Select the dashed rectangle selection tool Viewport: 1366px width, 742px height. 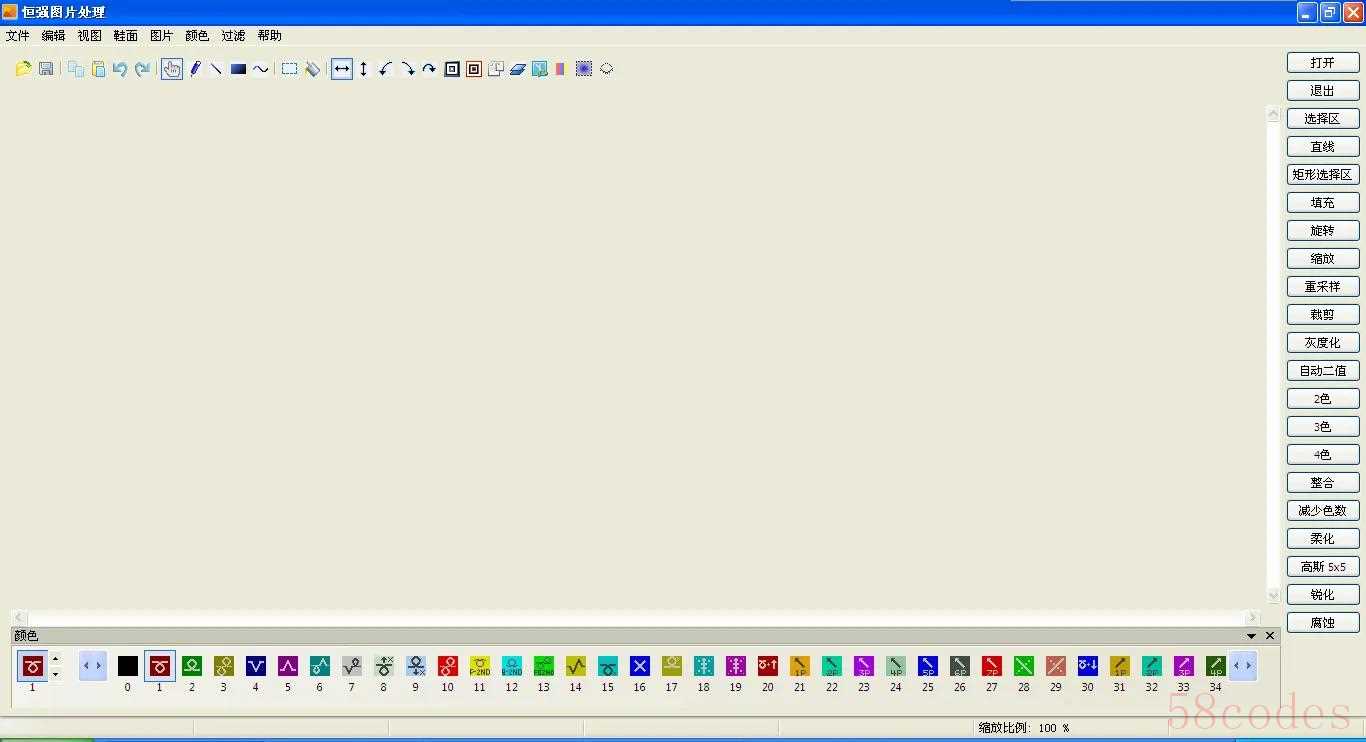pyautogui.click(x=289, y=69)
